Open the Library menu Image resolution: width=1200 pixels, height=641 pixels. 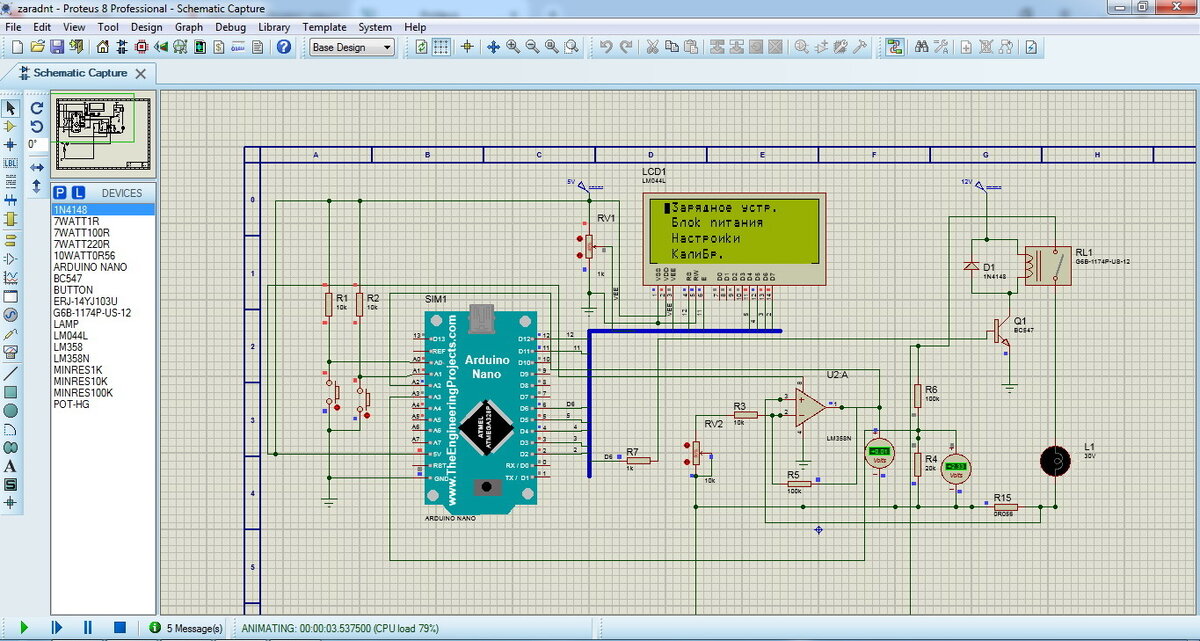click(274, 27)
